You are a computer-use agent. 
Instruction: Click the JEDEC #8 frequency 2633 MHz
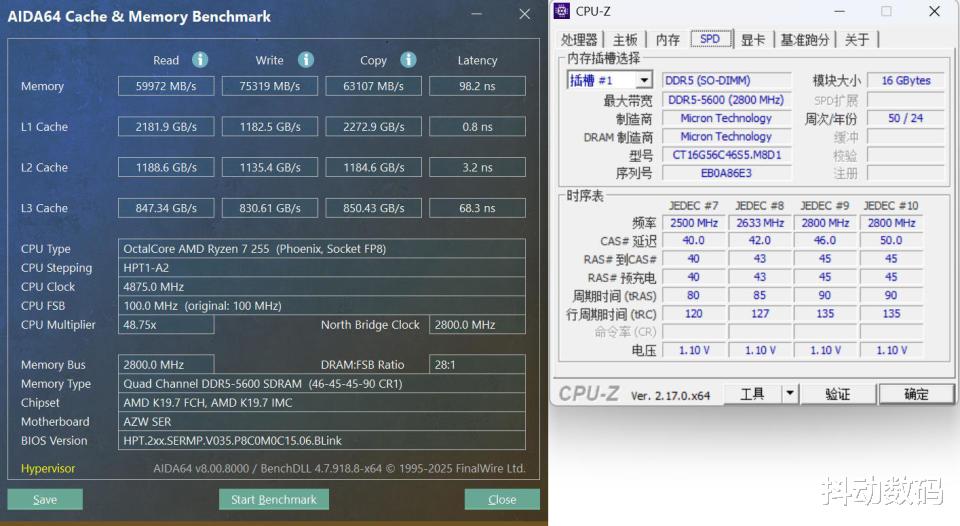point(760,223)
